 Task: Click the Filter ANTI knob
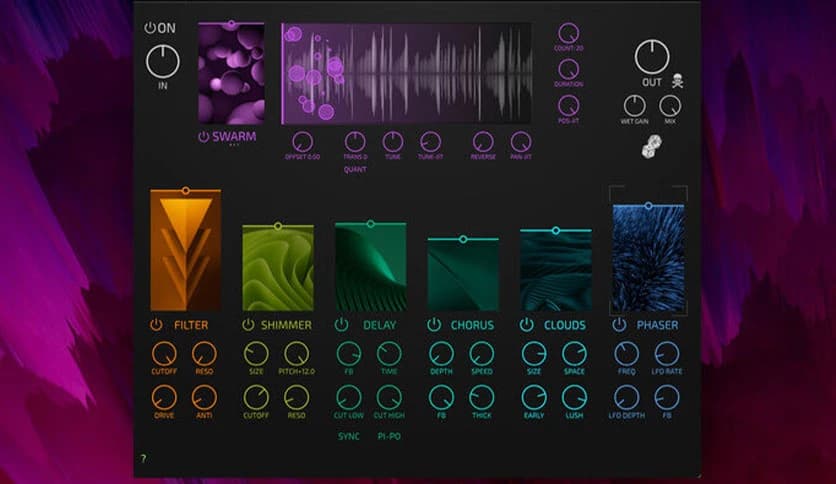point(204,398)
